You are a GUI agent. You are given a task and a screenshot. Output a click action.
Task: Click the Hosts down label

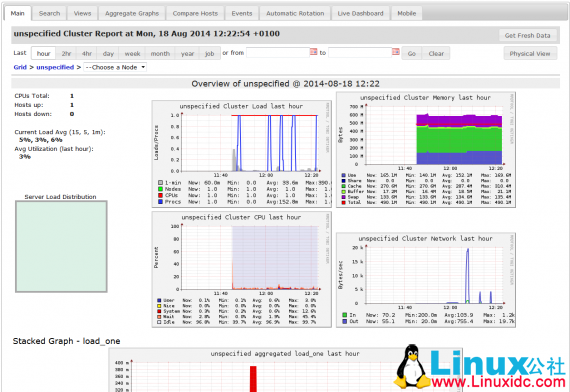coord(33,114)
